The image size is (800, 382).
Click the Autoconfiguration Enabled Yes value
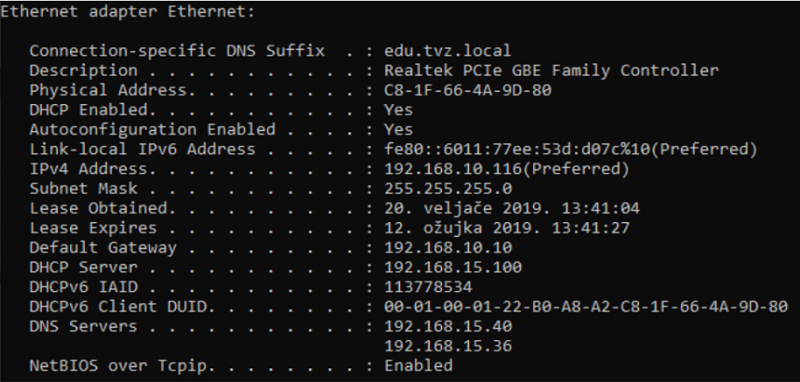398,130
